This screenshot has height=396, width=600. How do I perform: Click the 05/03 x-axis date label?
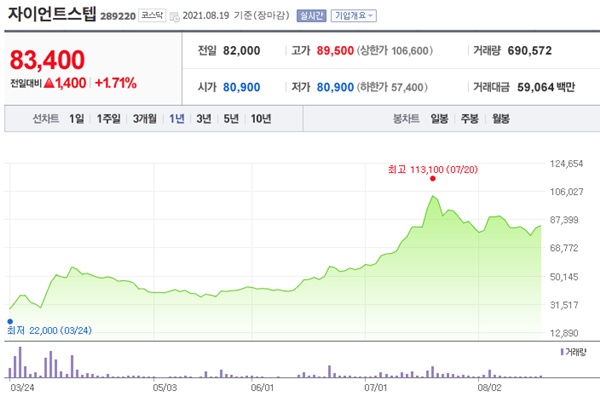tap(165, 388)
